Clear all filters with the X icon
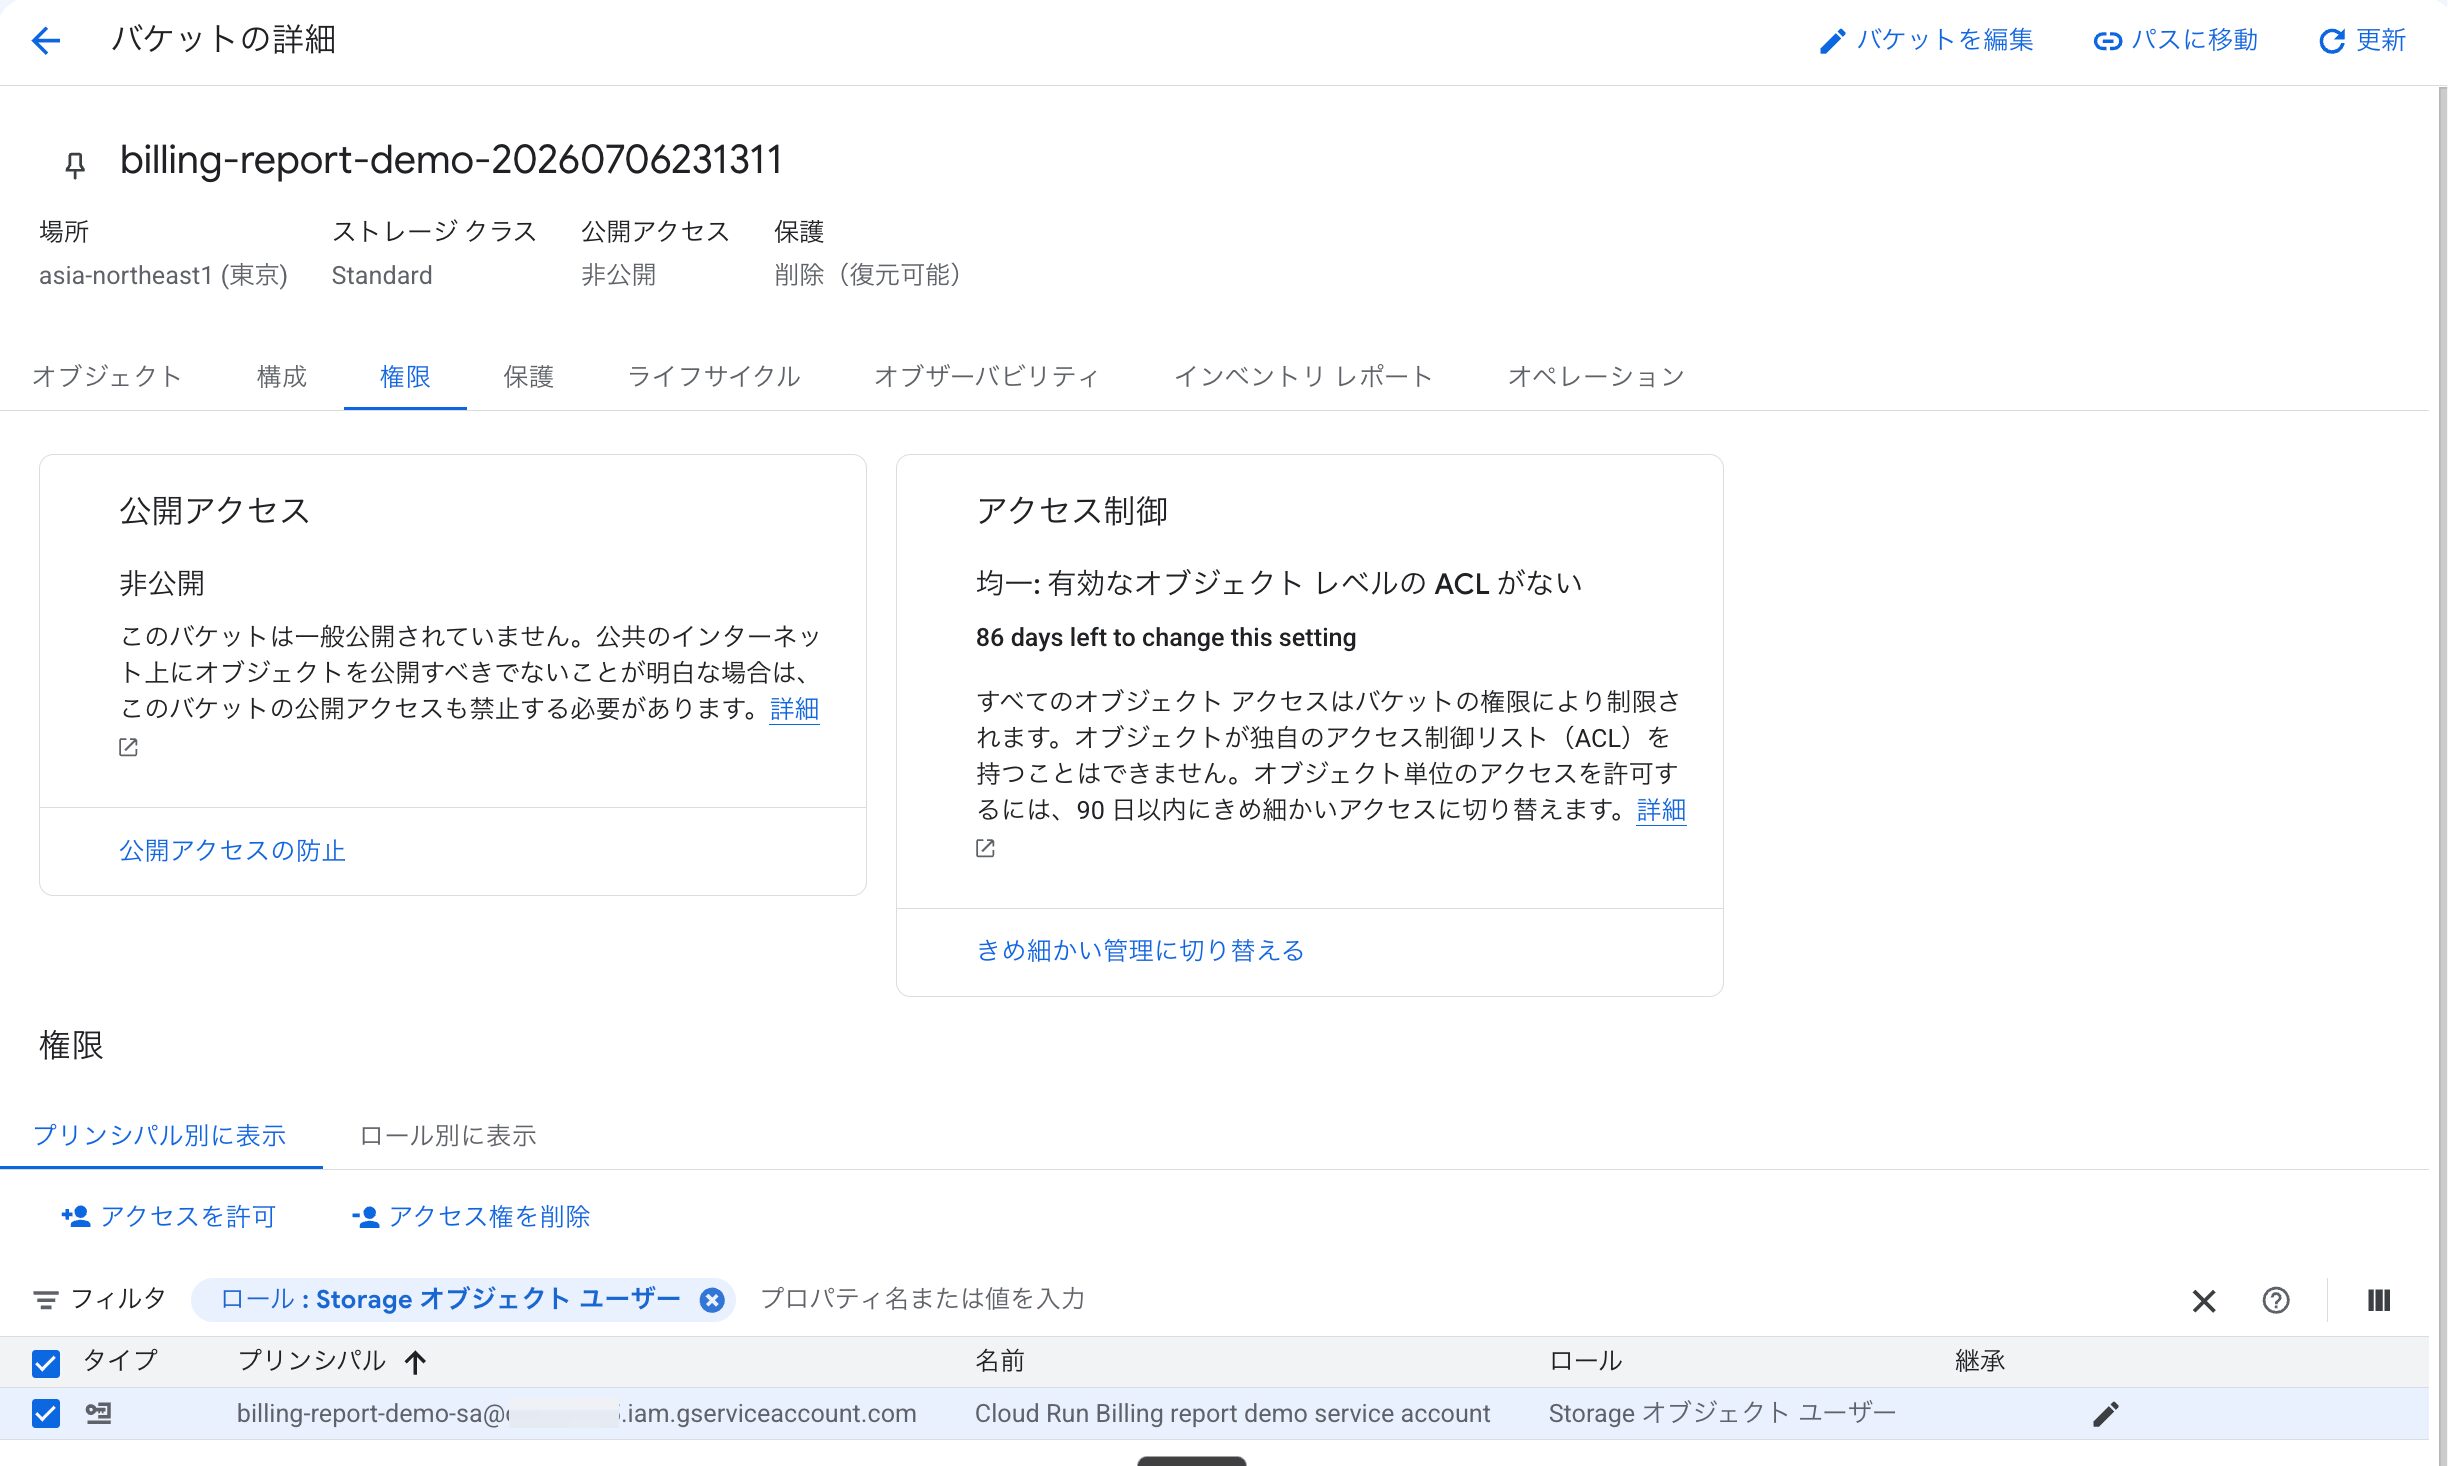The image size is (2448, 1466). click(2204, 1300)
